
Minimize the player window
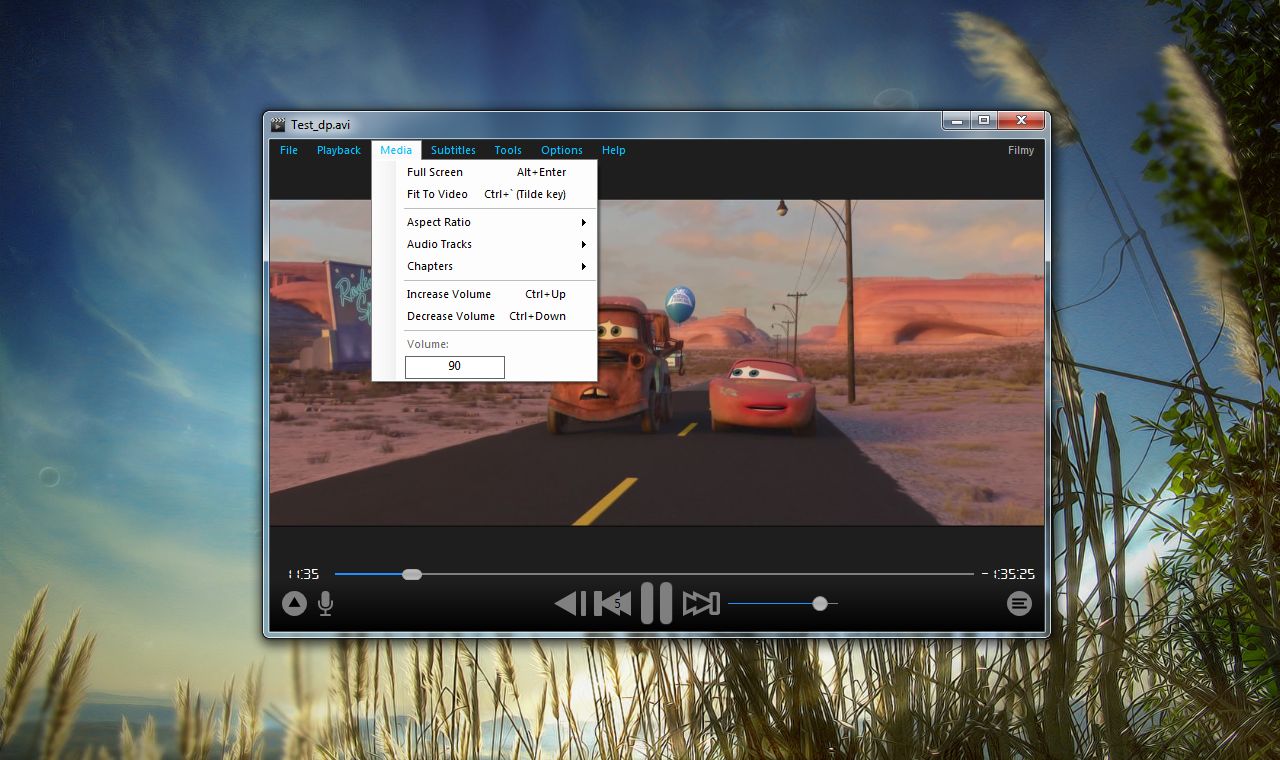click(957, 120)
